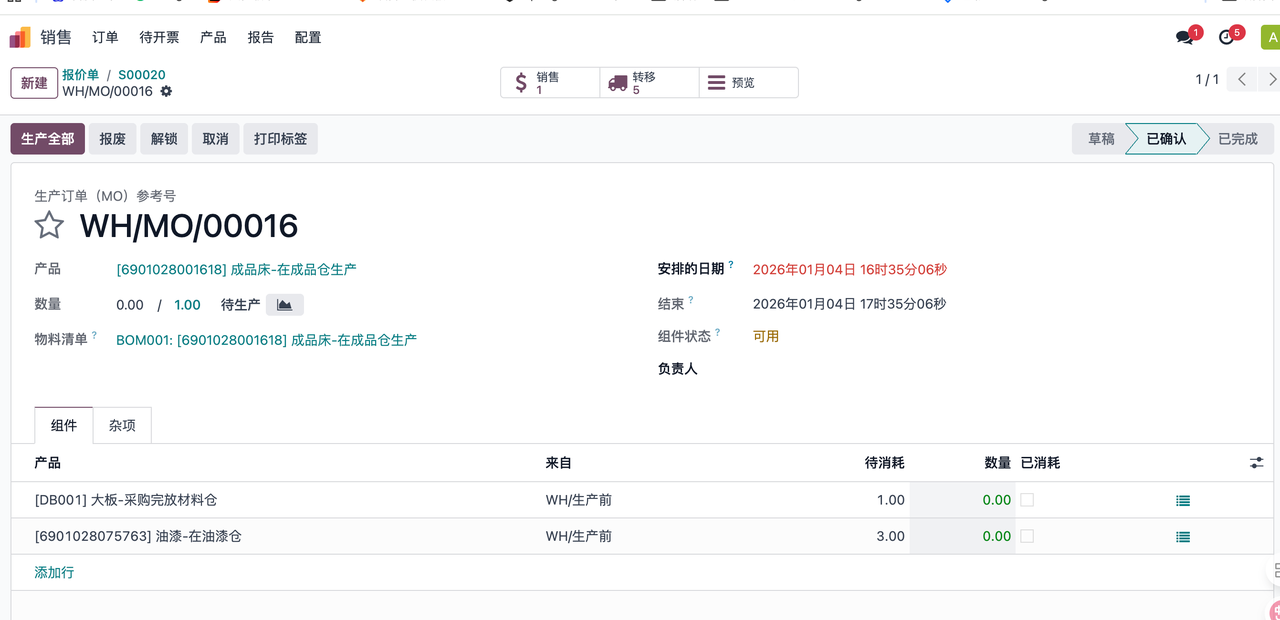Mark WH/MO/00016 as favorite star
The height and width of the screenshot is (620, 1280).
49,225
